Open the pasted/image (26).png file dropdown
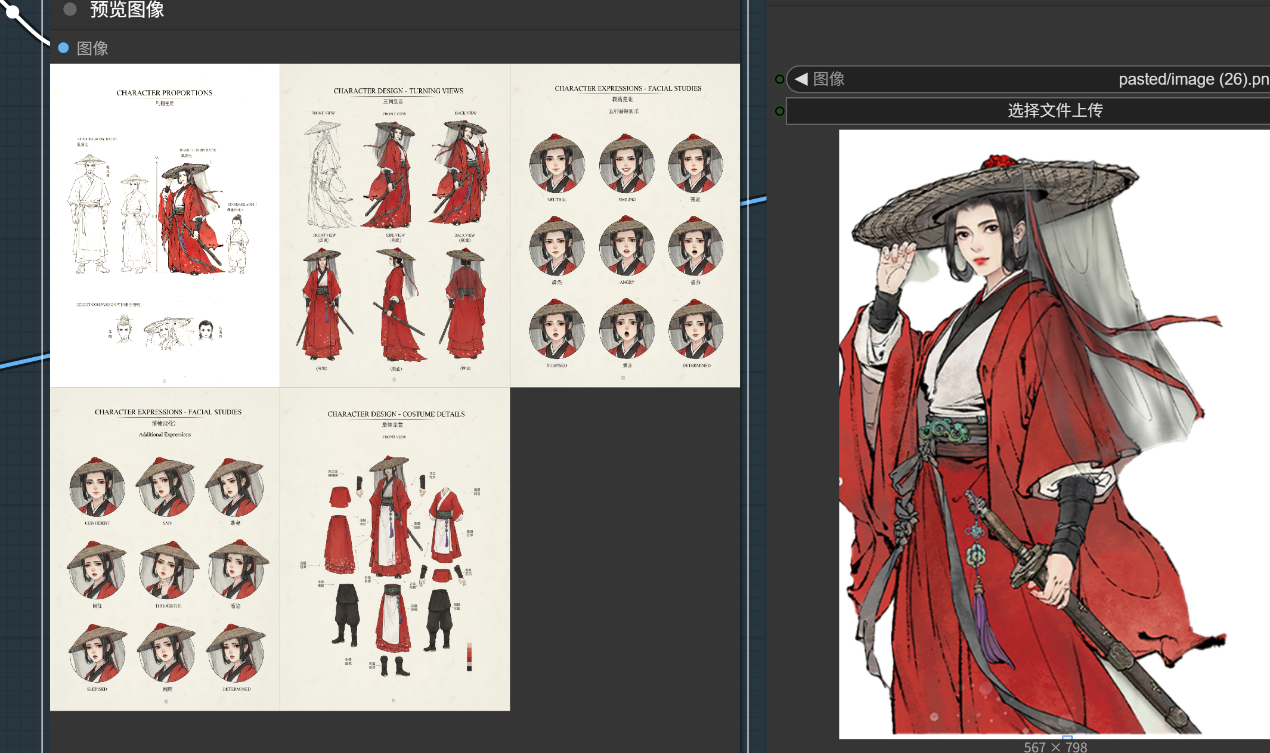Viewport: 1270px width, 753px height. [x=1190, y=79]
